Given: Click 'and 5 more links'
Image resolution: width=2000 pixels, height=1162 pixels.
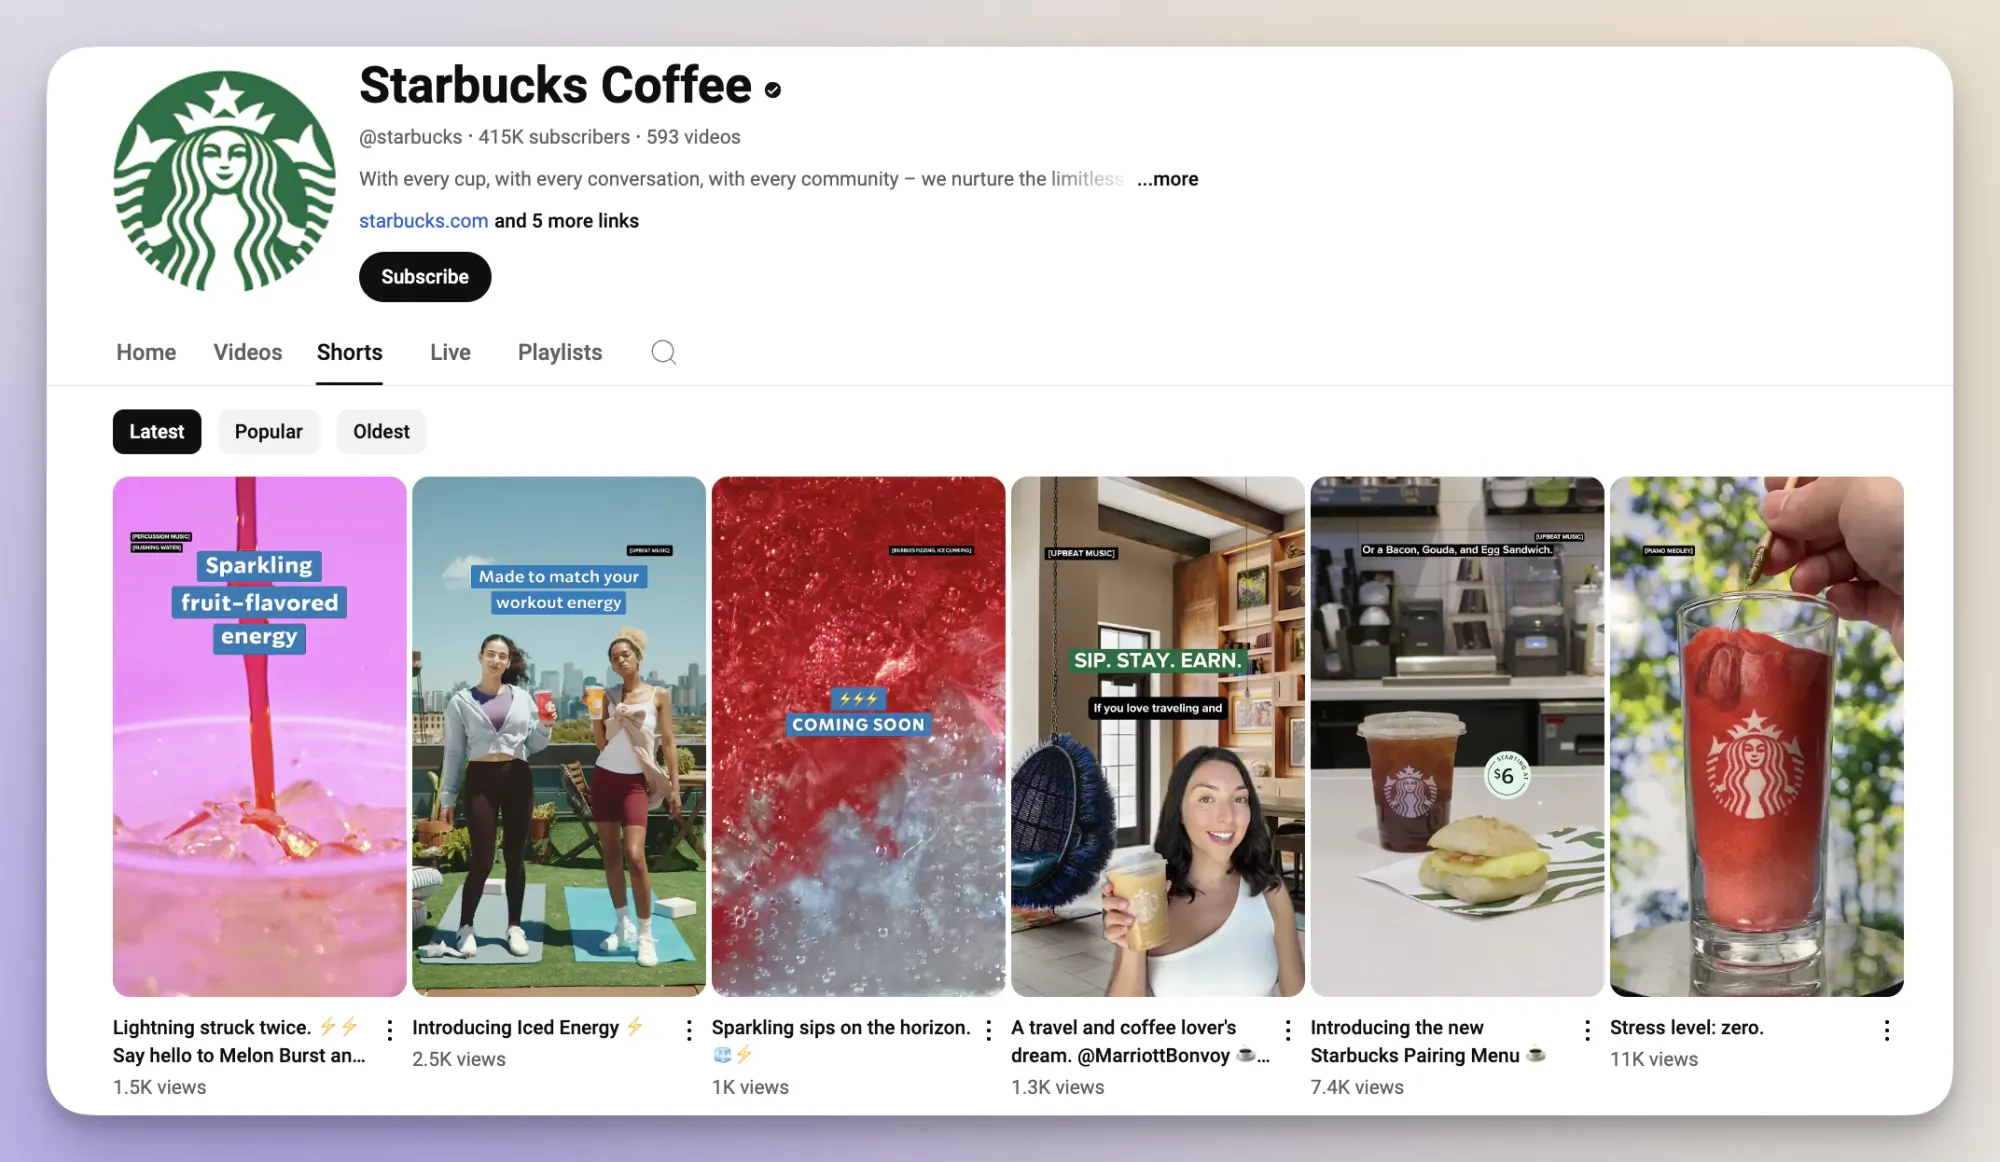Looking at the screenshot, I should pyautogui.click(x=567, y=220).
